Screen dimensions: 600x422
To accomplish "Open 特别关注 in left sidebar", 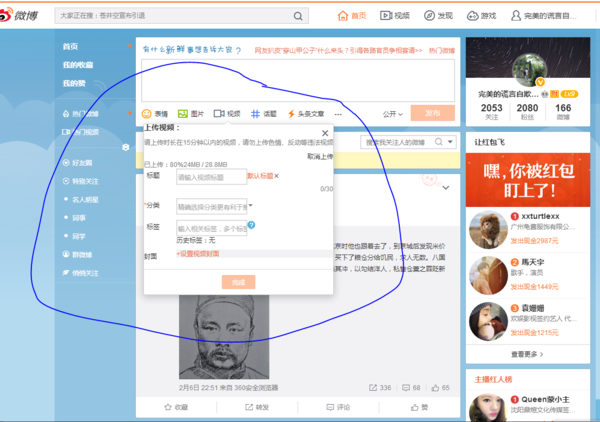I will tap(81, 181).
